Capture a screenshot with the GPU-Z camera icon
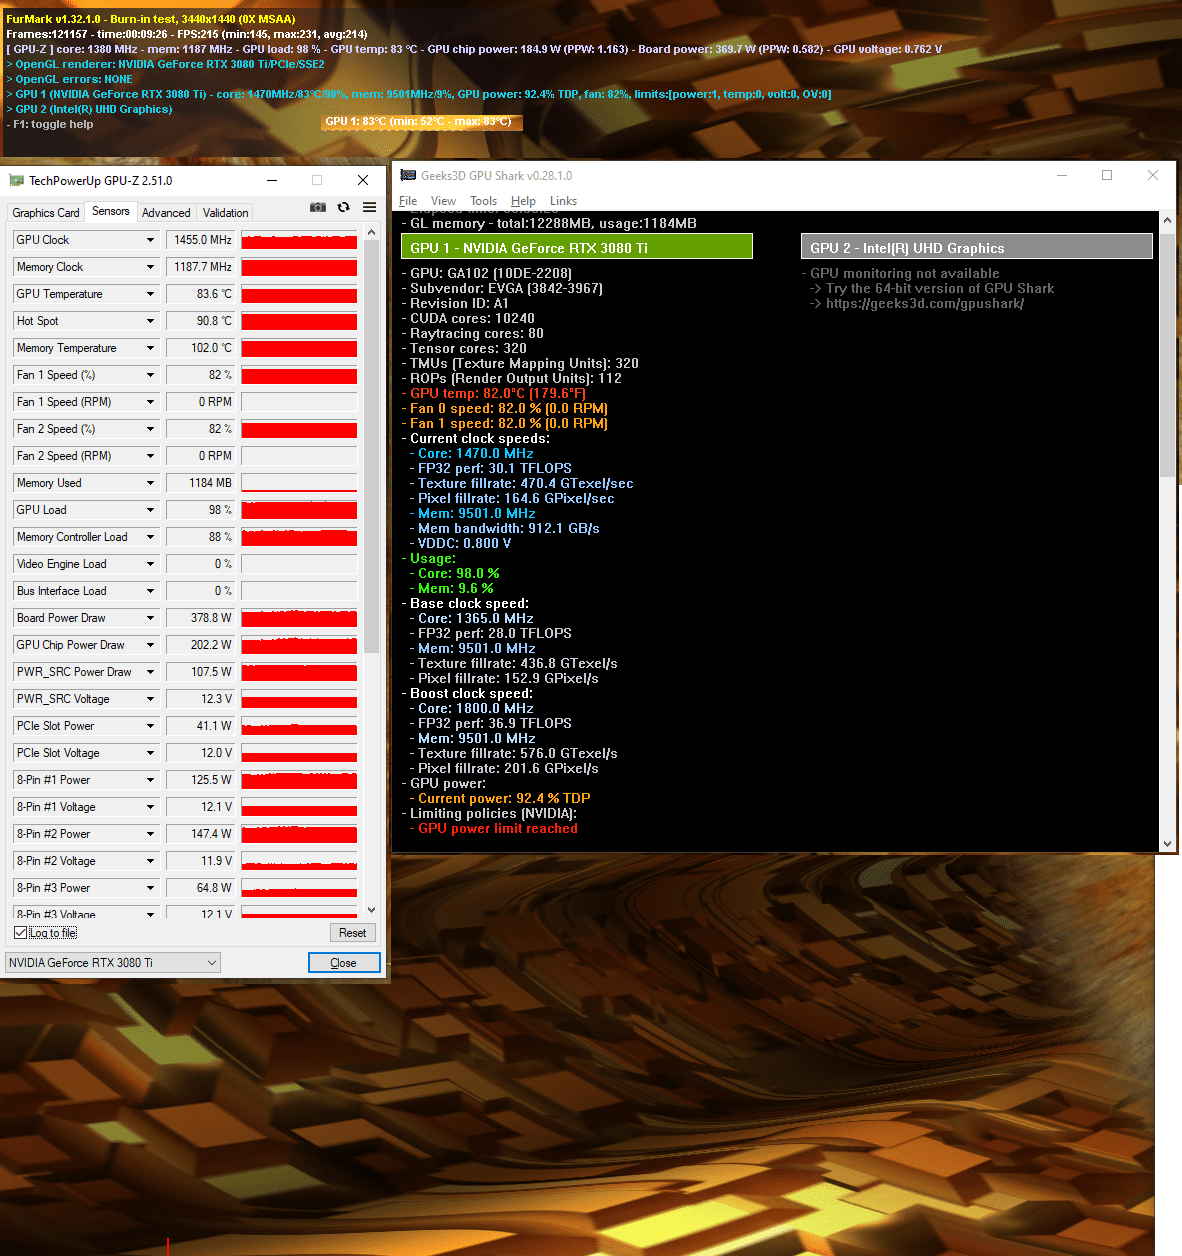This screenshot has width=1182, height=1256. [317, 206]
